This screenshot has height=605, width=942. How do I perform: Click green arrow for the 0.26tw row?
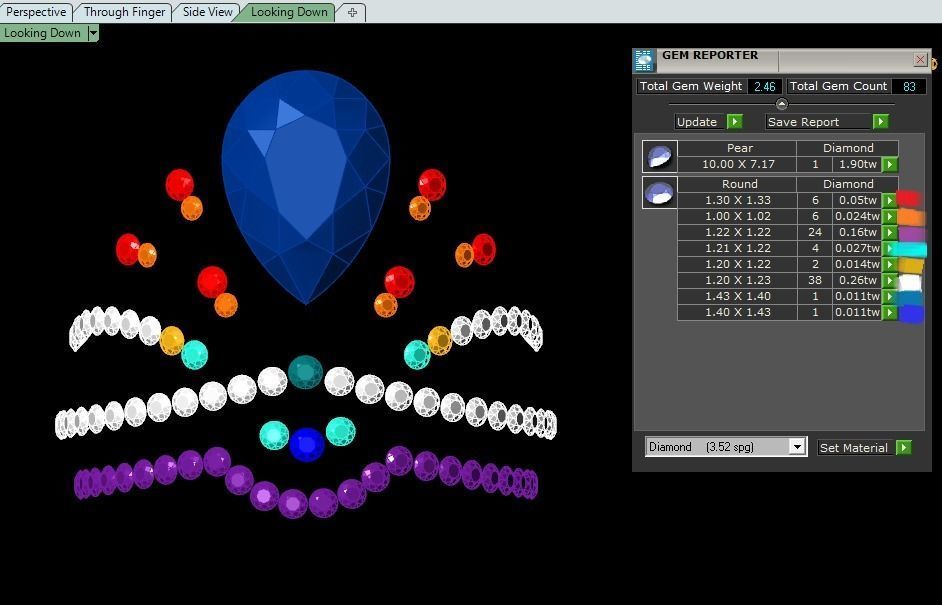(889, 281)
